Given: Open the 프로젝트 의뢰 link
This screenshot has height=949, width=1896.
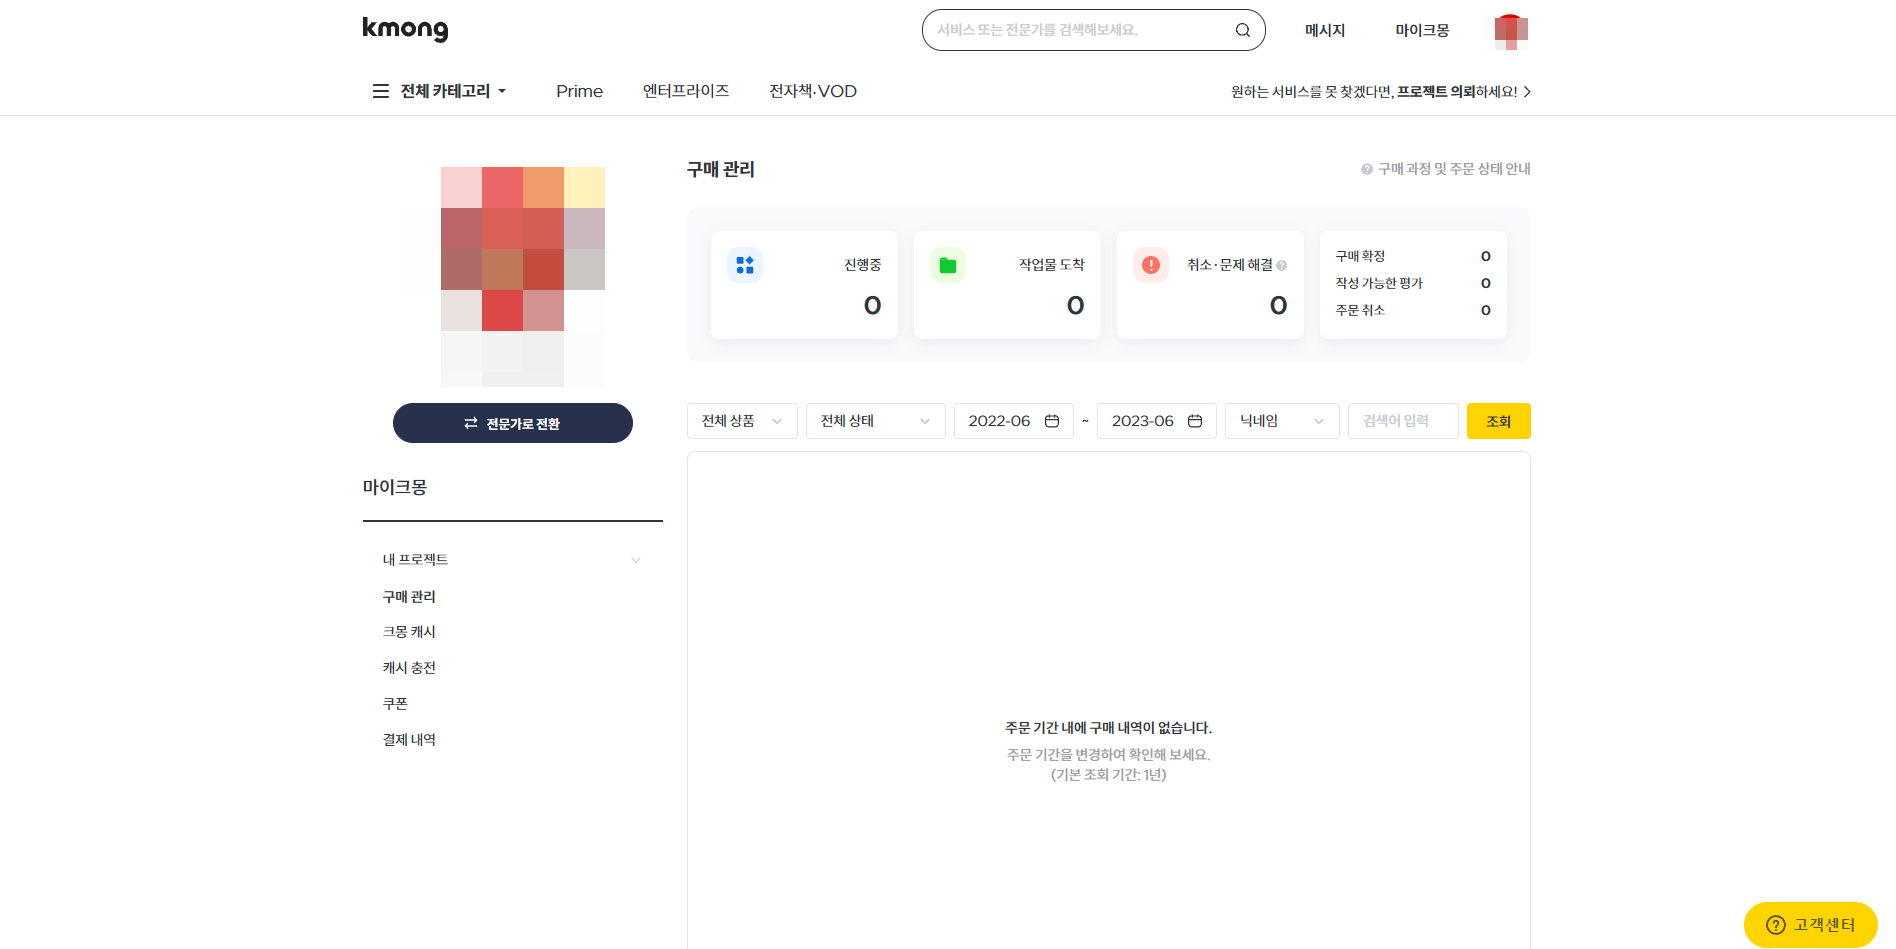Looking at the screenshot, I should coord(1438,91).
